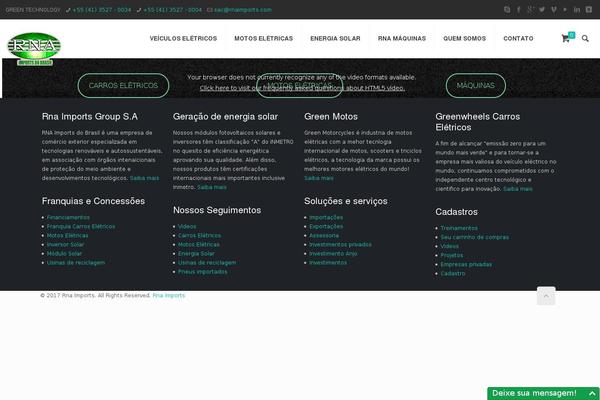Expand the Deixe sua mensagem chat arrow

pyautogui.click(x=592, y=393)
